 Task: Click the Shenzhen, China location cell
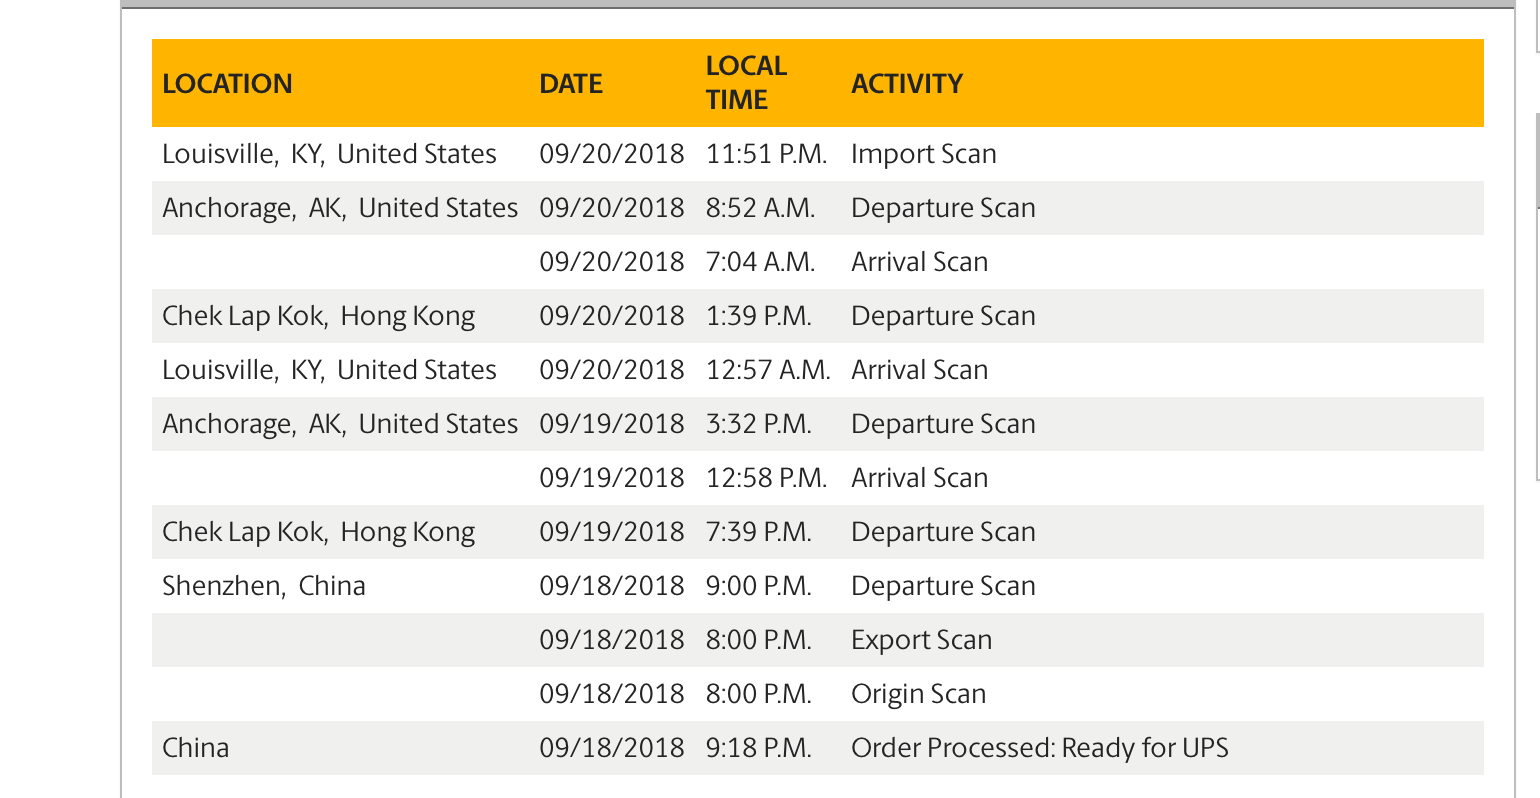[x=264, y=586]
